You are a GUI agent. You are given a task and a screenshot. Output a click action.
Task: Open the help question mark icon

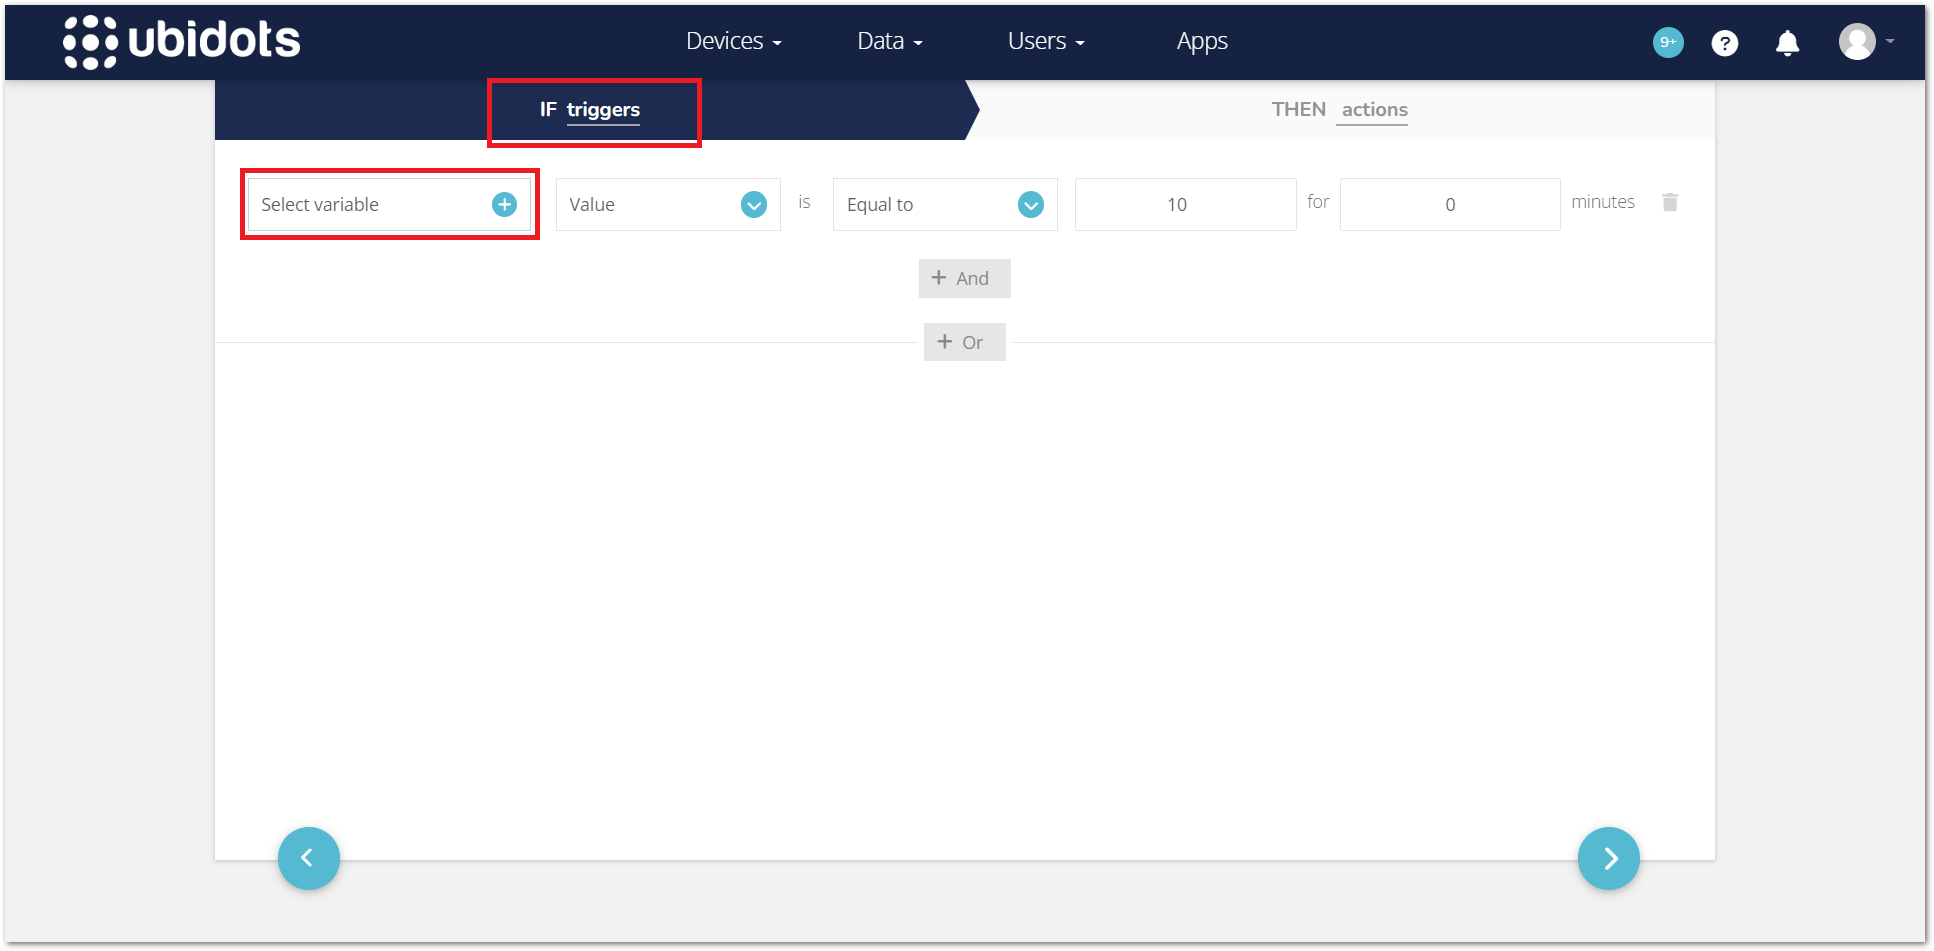[1724, 43]
